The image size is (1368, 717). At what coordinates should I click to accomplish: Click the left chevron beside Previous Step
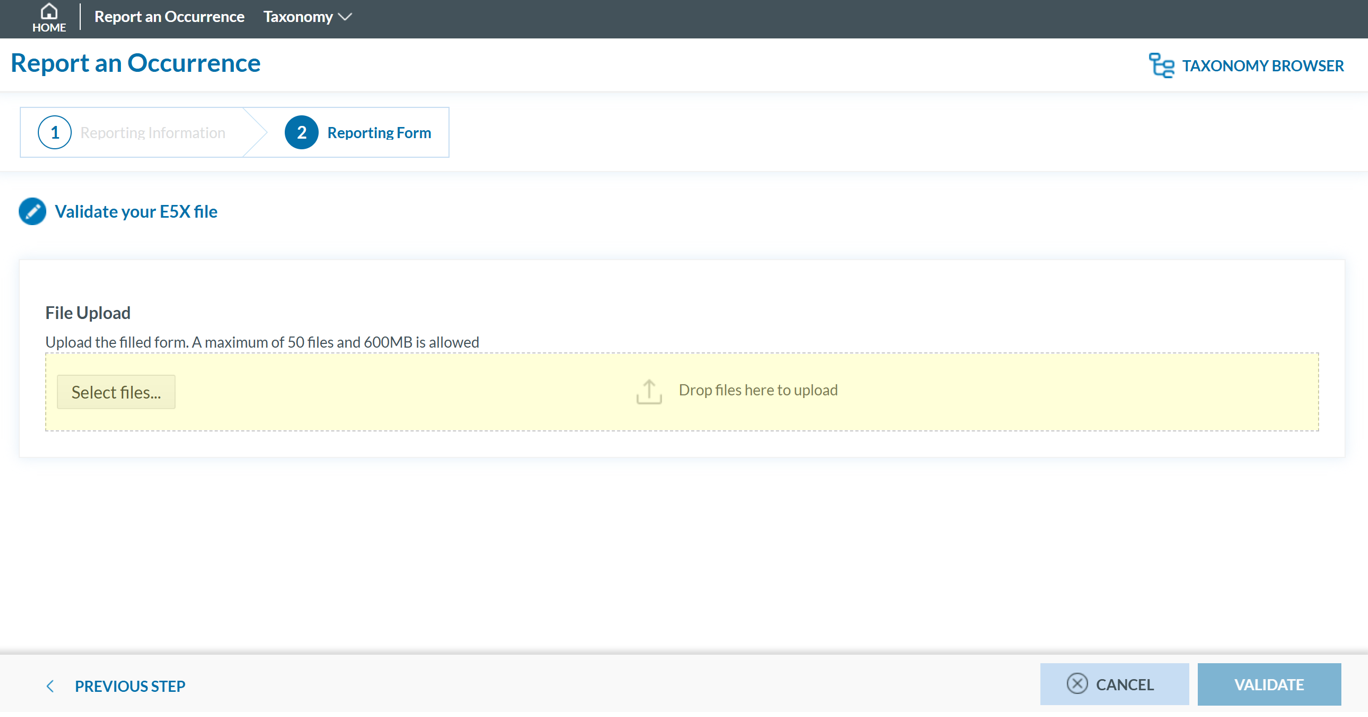[50, 686]
